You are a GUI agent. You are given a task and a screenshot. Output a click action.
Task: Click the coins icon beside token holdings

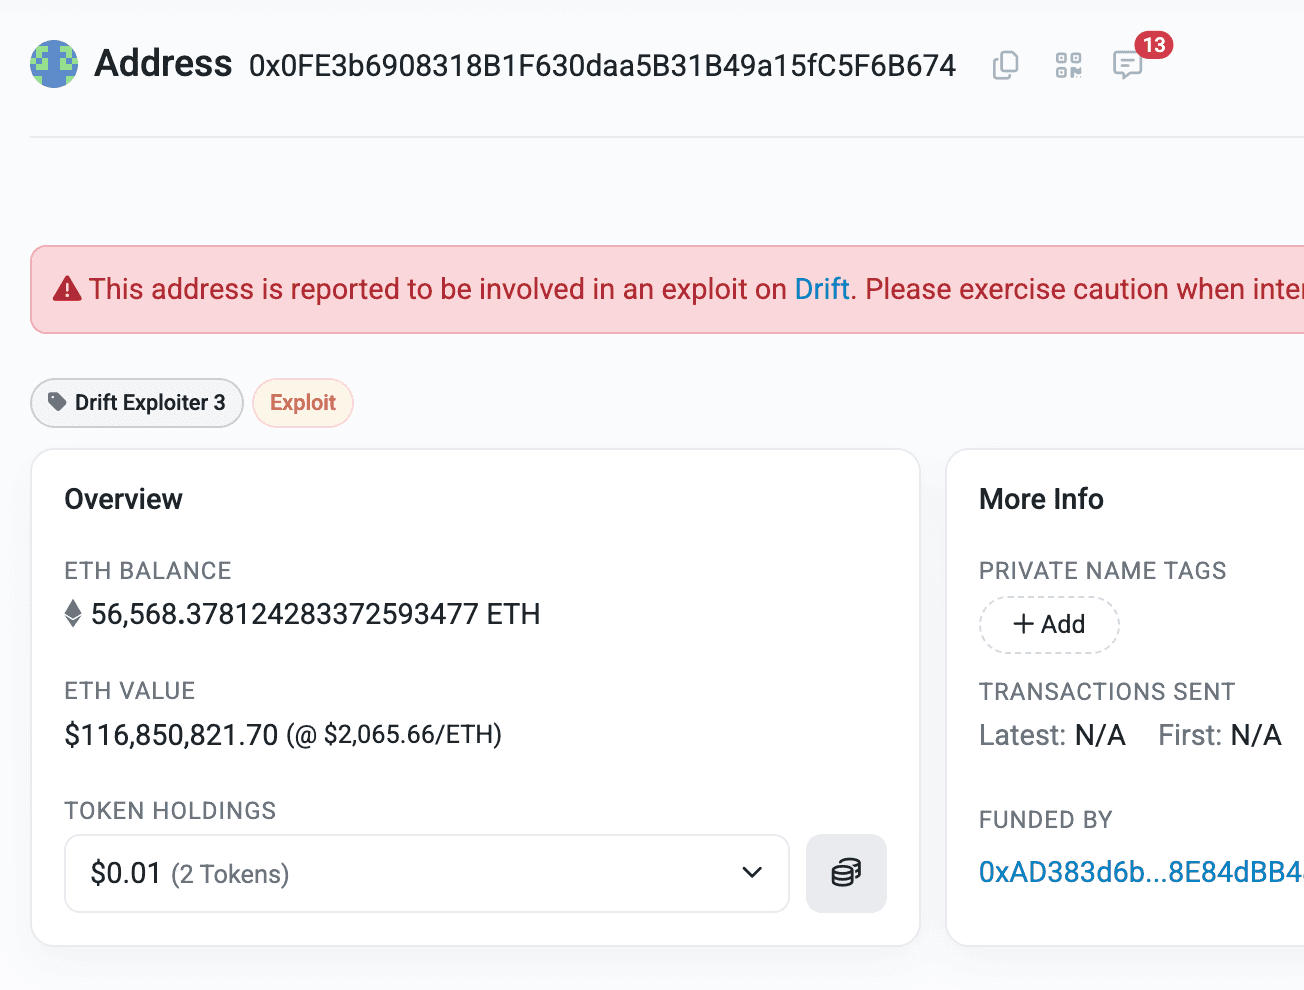coord(846,873)
